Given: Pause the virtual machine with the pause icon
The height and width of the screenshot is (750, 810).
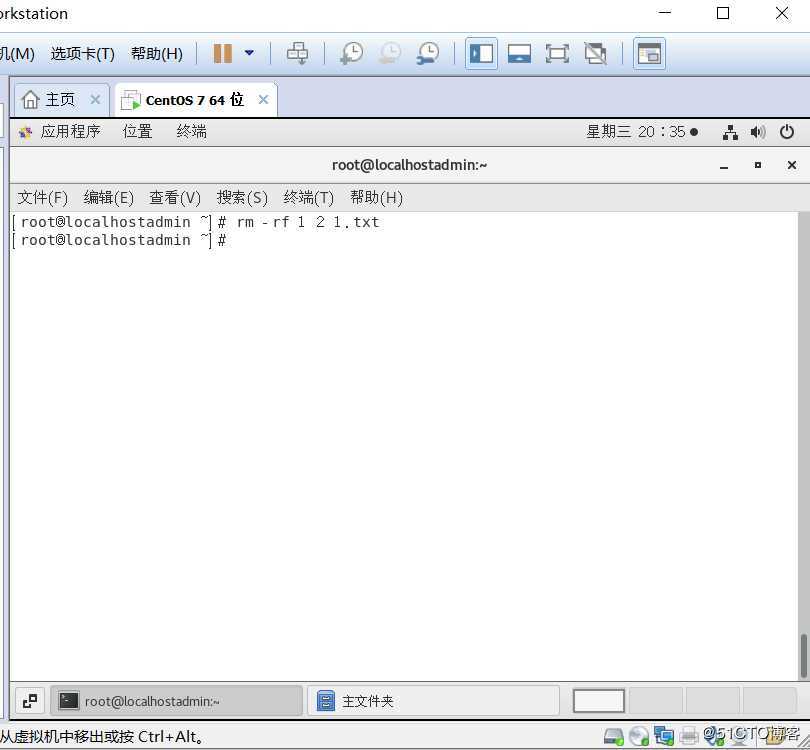Looking at the screenshot, I should tap(223, 53).
